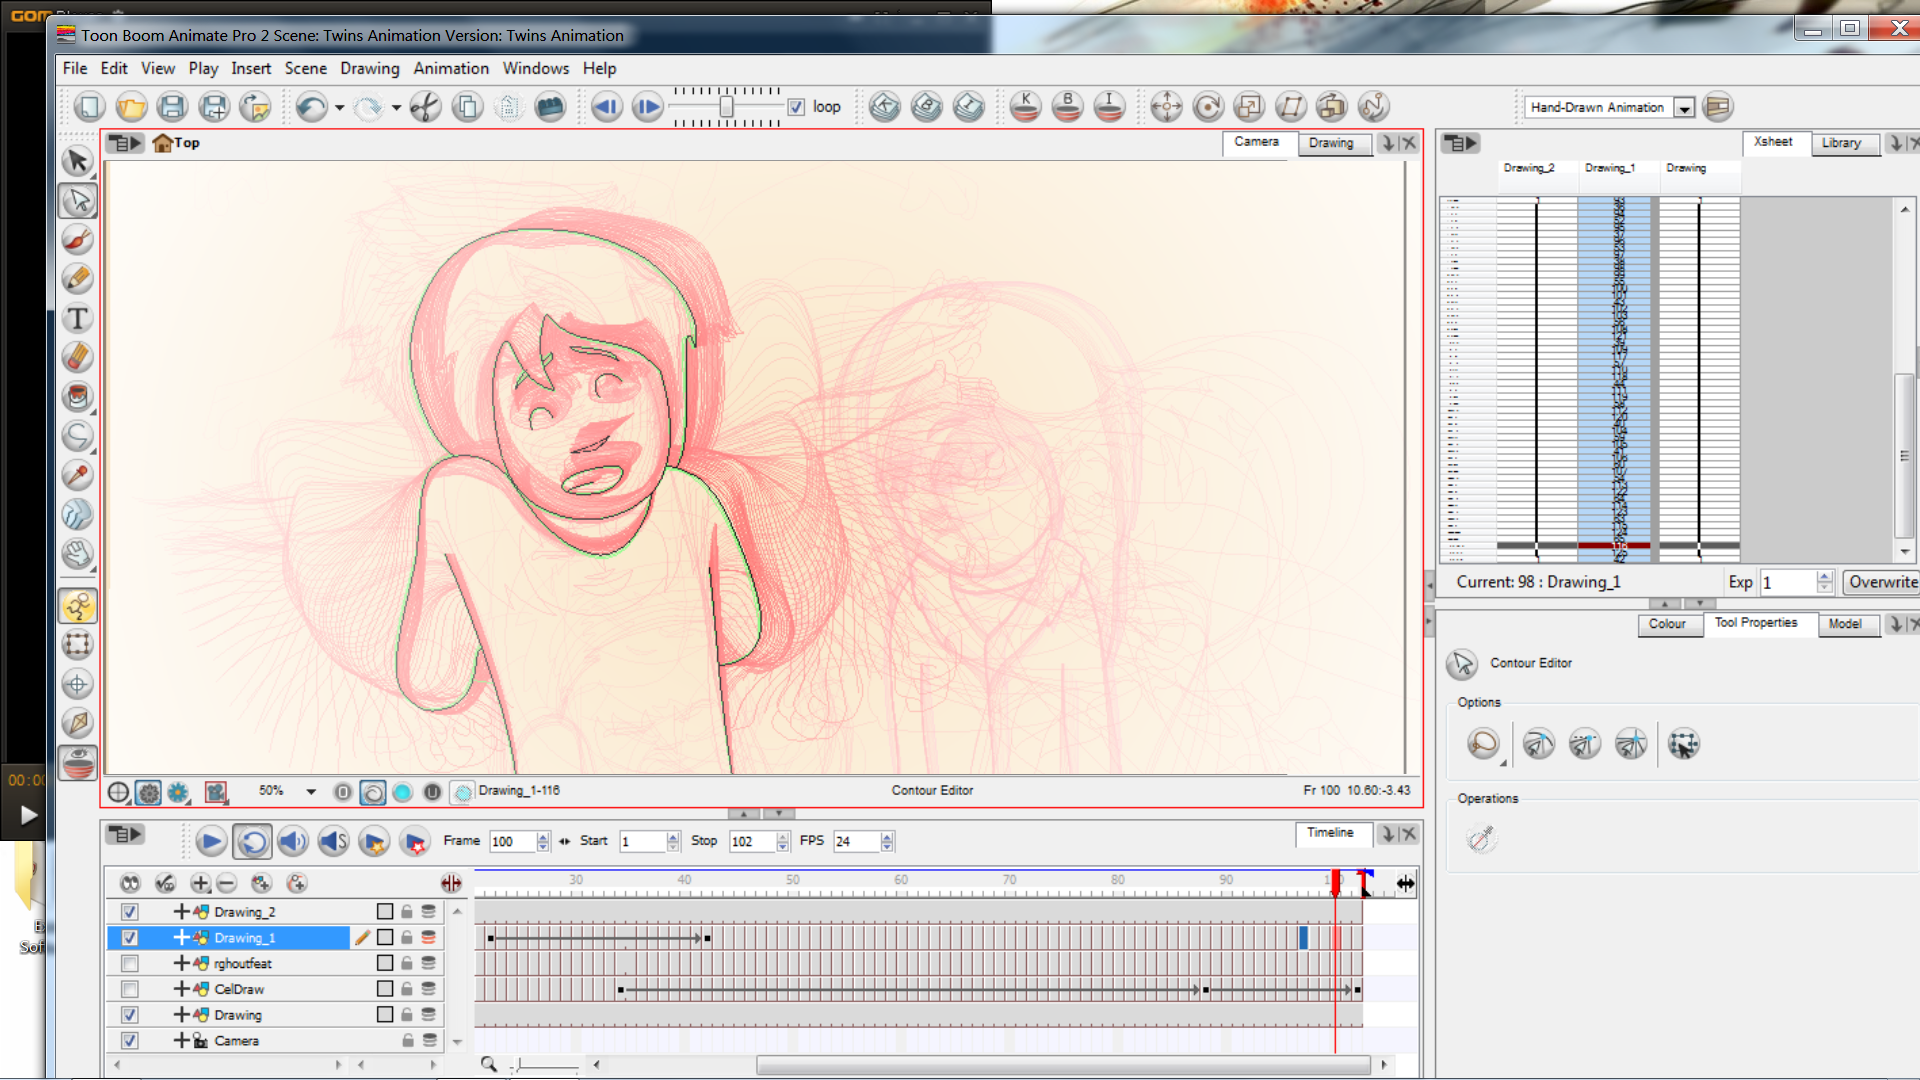Click the Open folder icon
Image resolution: width=1920 pixels, height=1080 pixels.
pos(131,107)
